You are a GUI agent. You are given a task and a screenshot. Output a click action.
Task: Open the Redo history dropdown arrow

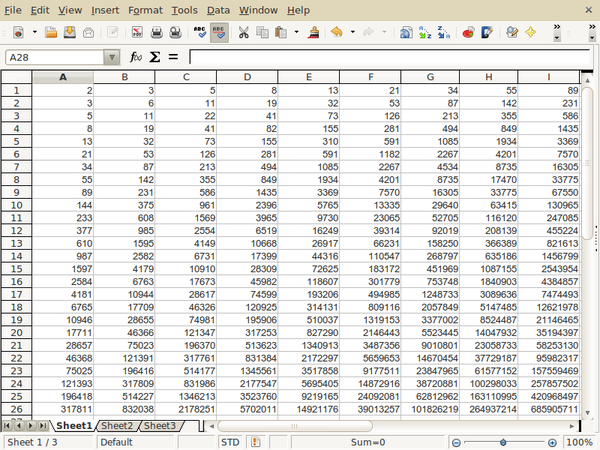384,33
